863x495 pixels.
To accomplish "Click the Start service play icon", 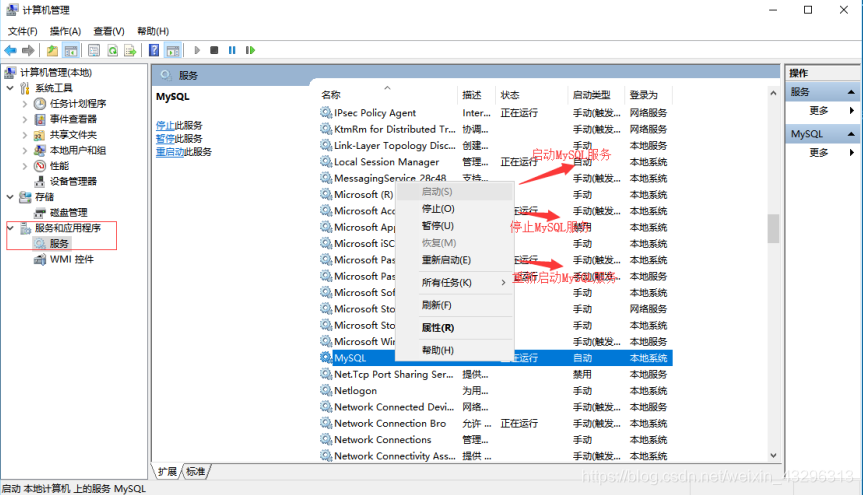I will pos(197,51).
